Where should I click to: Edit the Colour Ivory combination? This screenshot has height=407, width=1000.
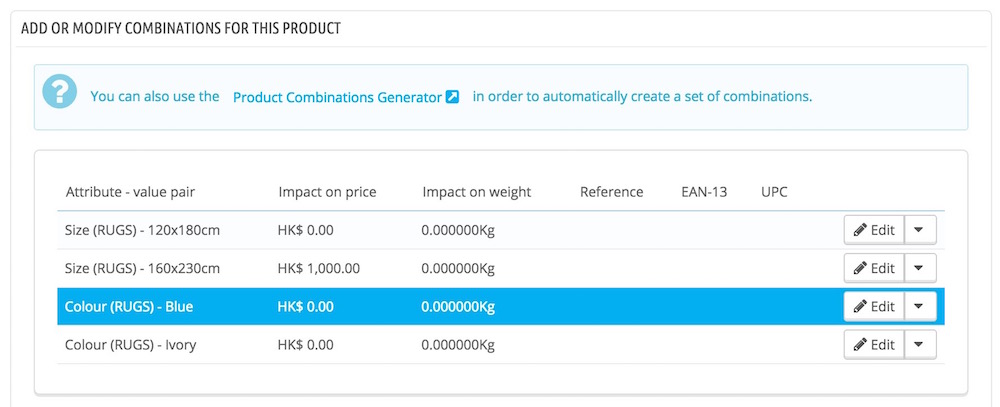click(x=874, y=345)
